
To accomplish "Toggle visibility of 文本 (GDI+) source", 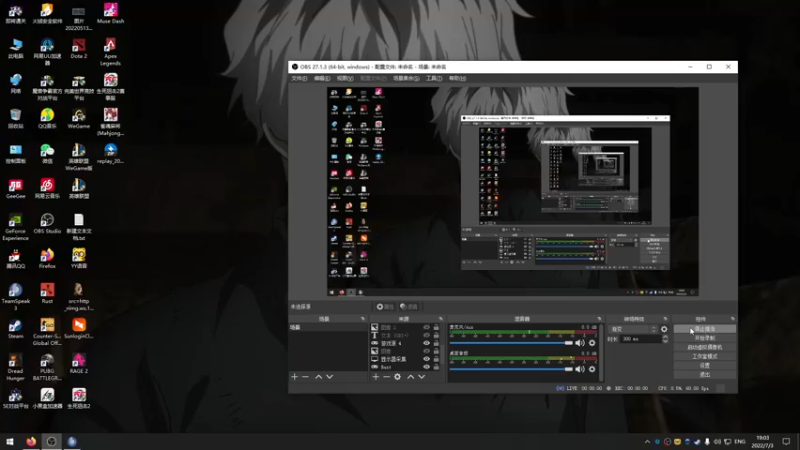I will point(427,335).
